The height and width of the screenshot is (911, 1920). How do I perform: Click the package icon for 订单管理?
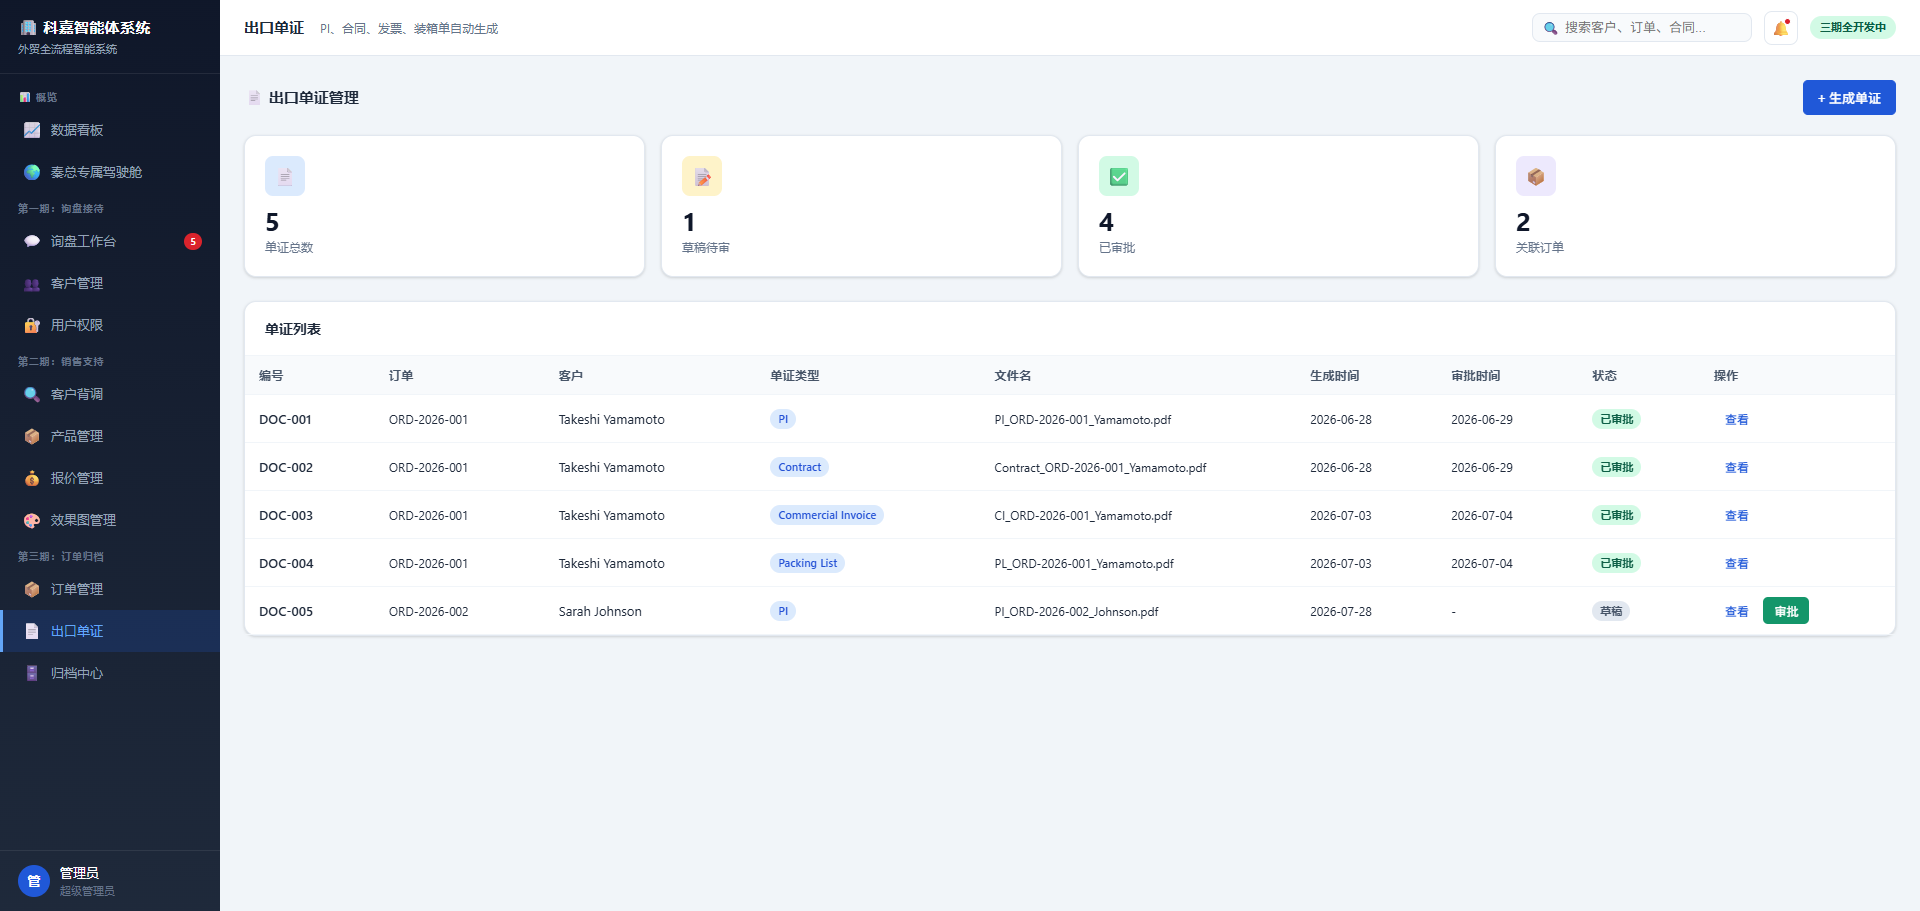(32, 589)
